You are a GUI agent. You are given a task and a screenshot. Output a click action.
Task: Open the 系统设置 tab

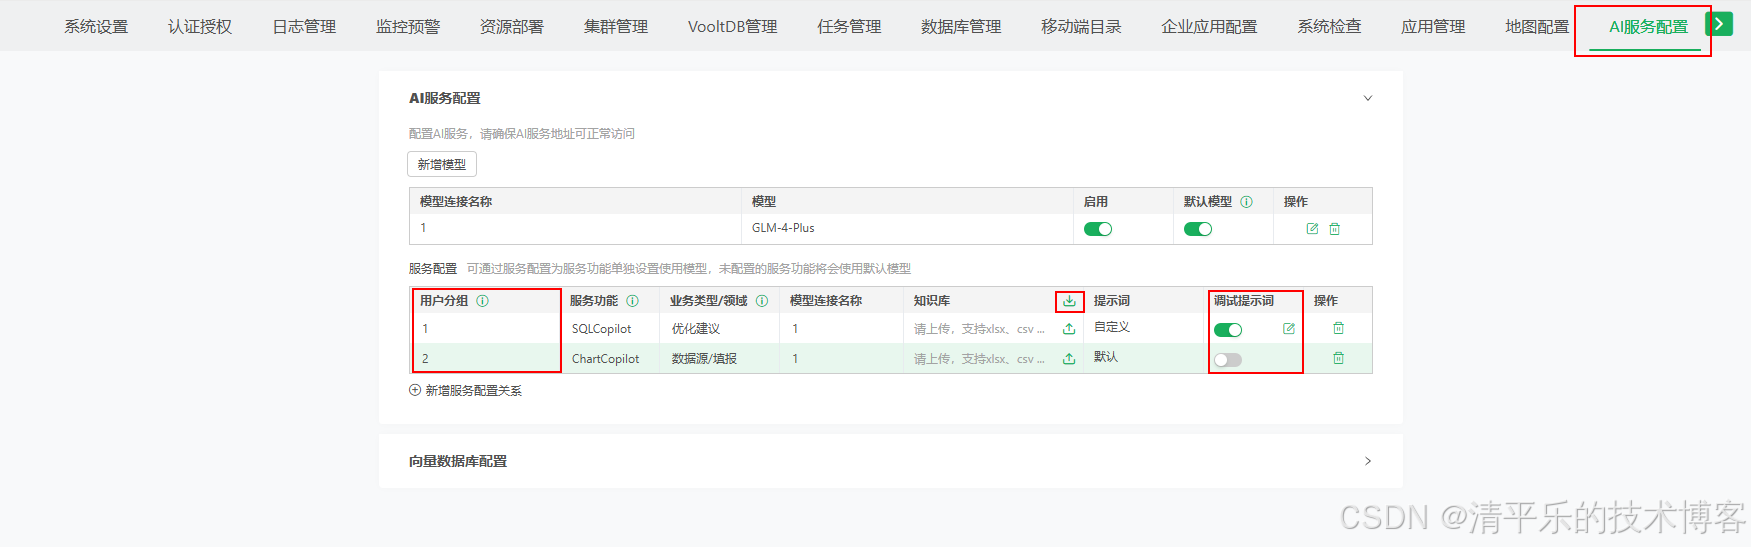click(x=96, y=27)
